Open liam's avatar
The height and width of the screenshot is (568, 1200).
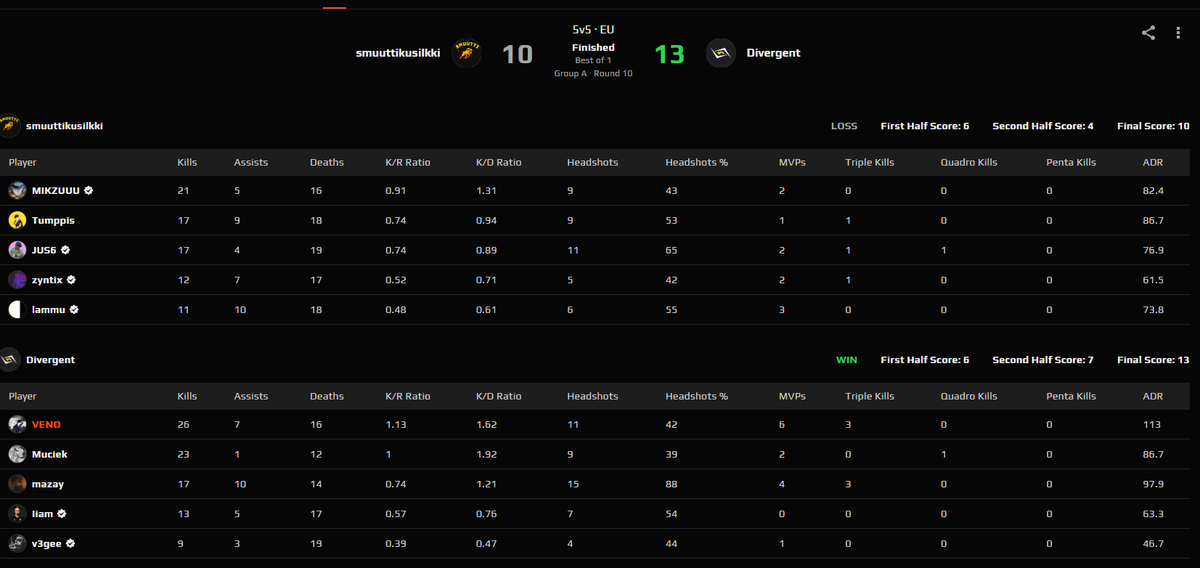[x=17, y=514]
